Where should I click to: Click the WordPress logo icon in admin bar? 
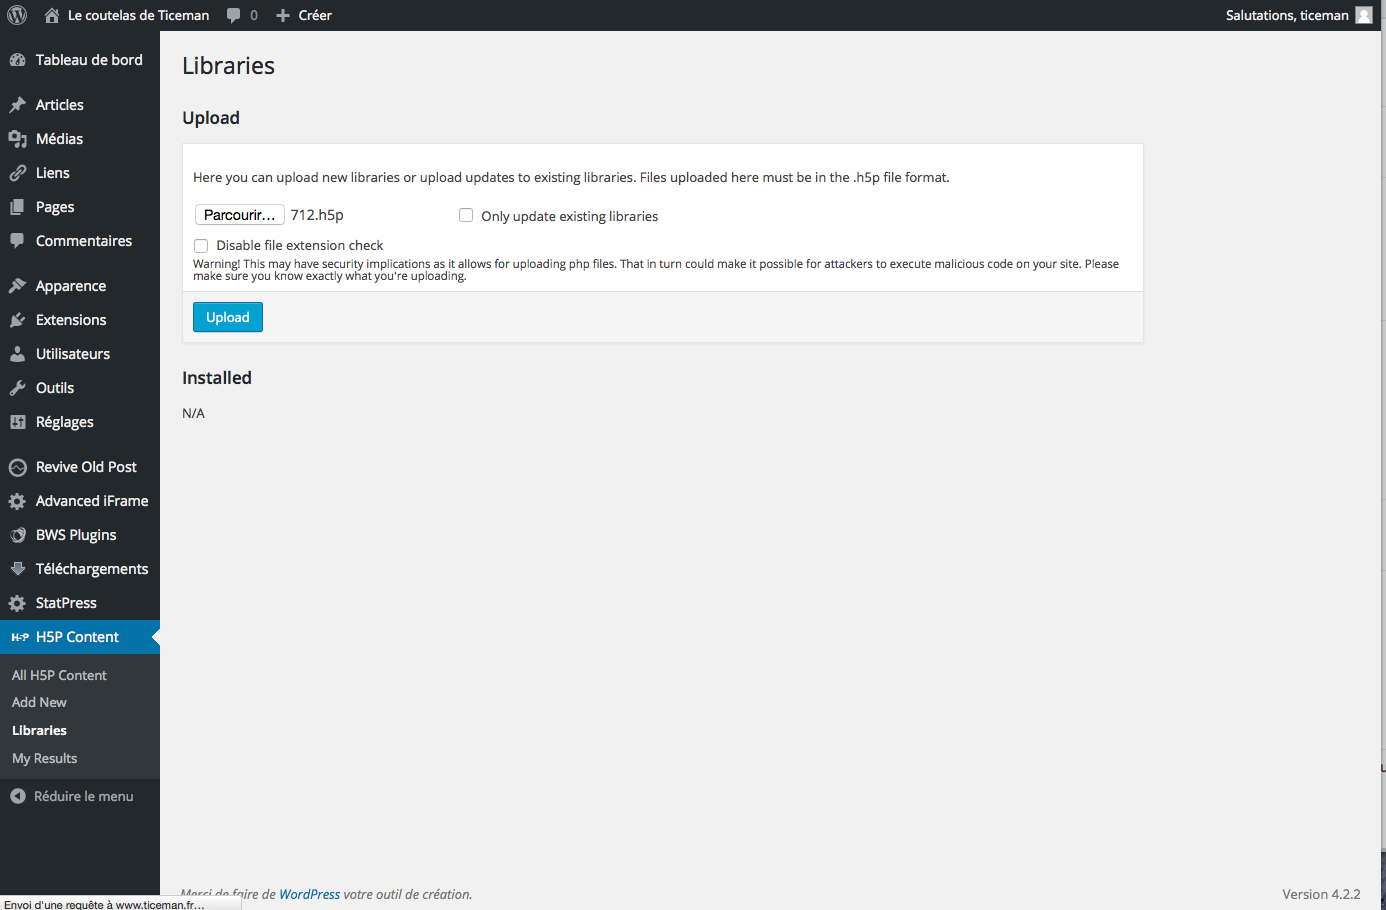pos(17,15)
